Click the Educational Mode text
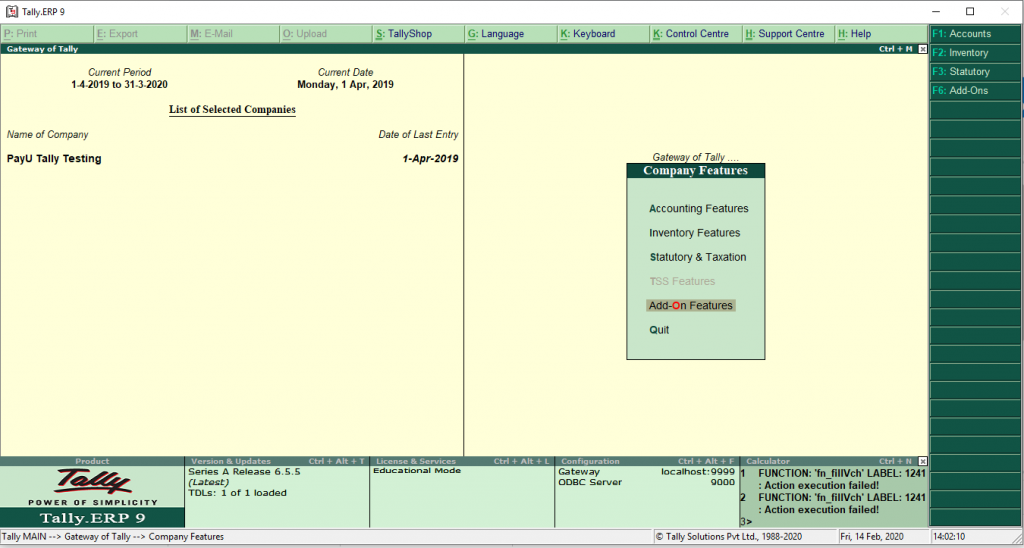 [417, 471]
